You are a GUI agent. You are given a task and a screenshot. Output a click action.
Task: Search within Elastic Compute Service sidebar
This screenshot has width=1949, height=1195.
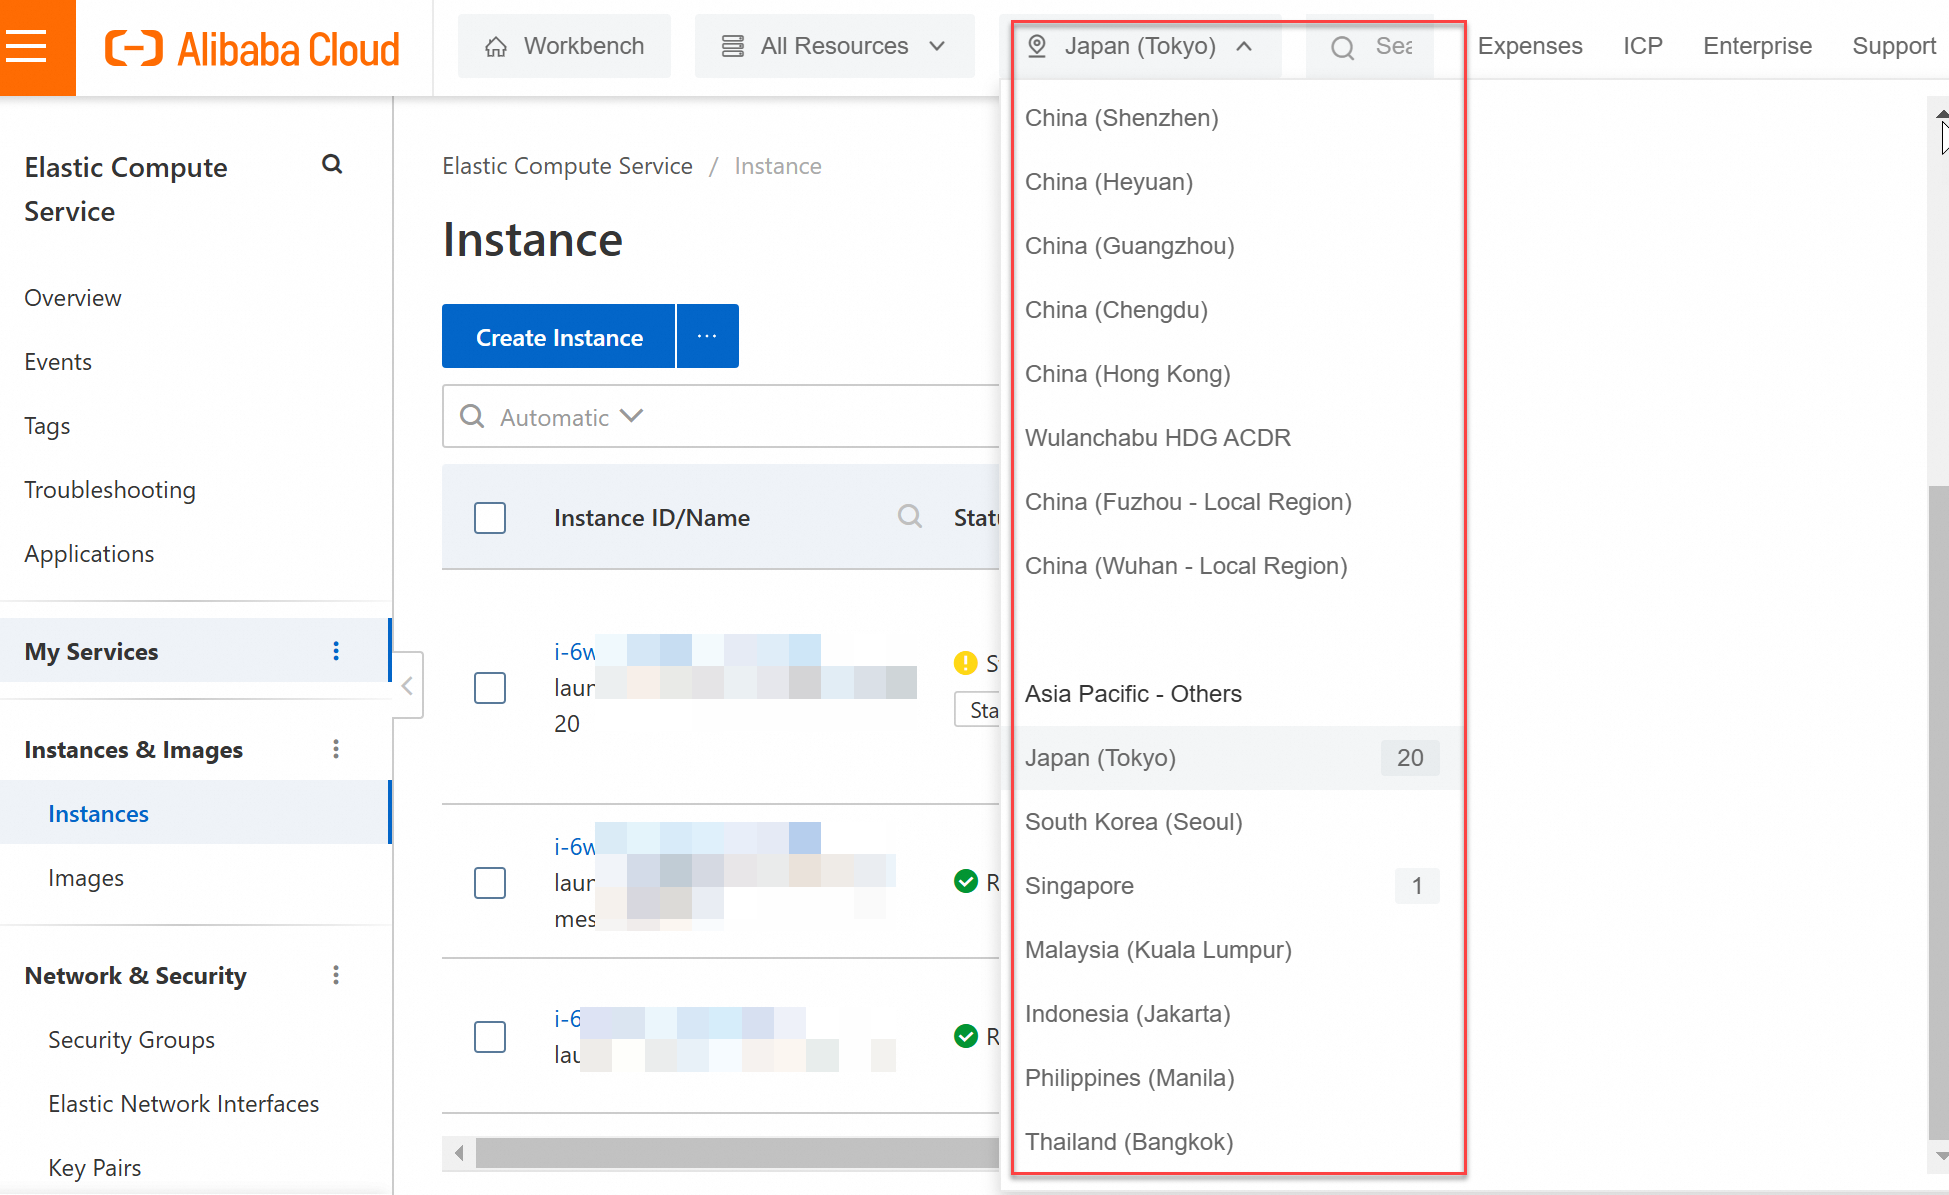tap(332, 164)
